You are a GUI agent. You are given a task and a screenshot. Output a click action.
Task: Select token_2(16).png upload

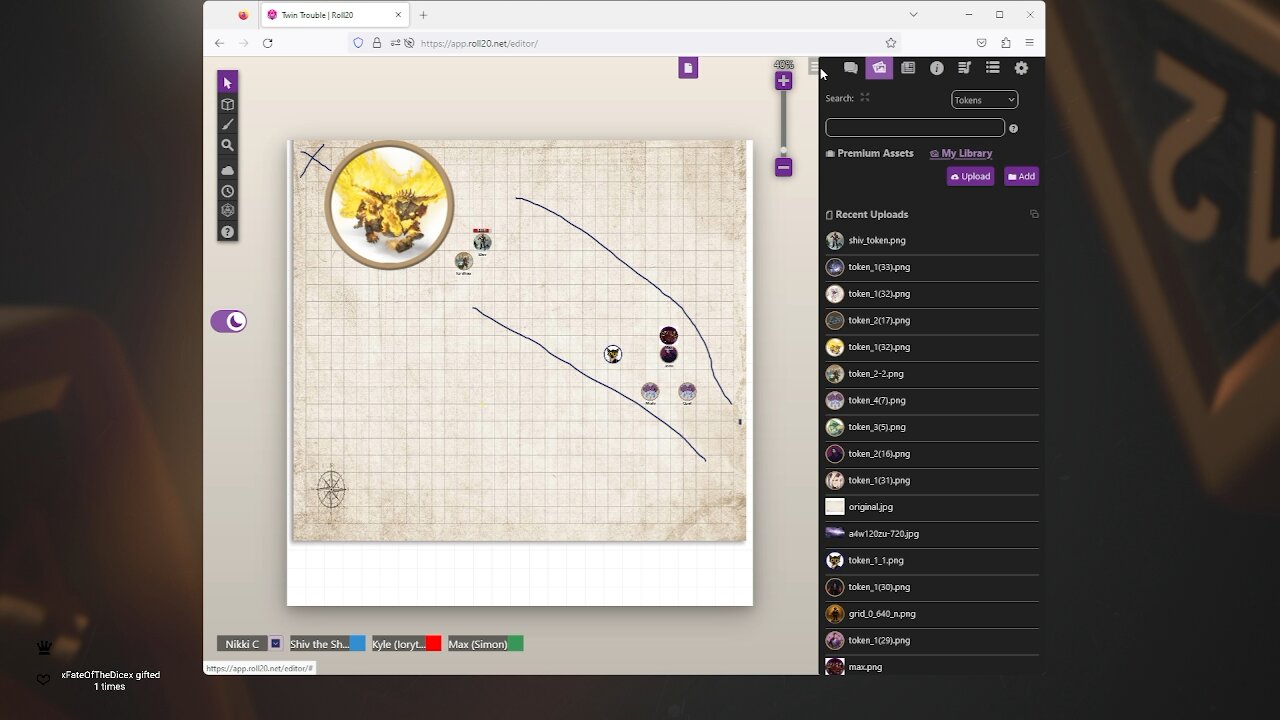tap(932, 453)
